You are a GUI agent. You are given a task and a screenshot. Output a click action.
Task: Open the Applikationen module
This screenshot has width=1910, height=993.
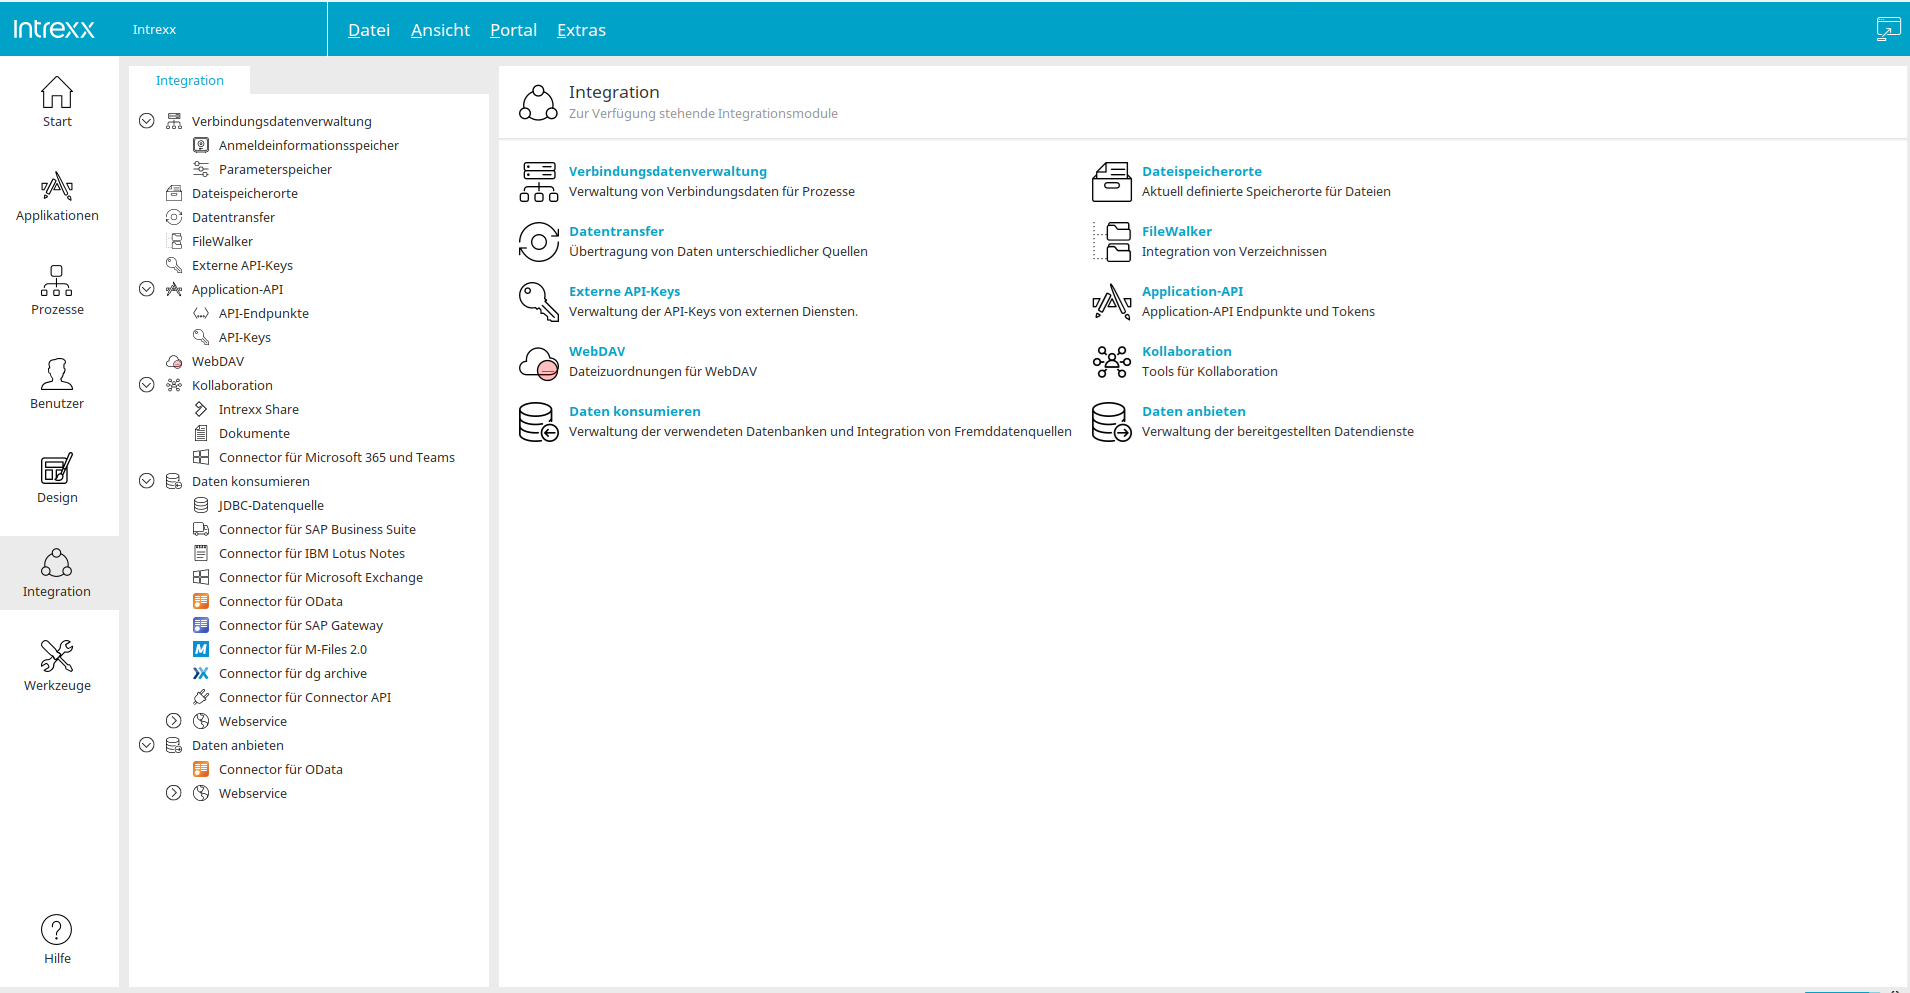(57, 197)
